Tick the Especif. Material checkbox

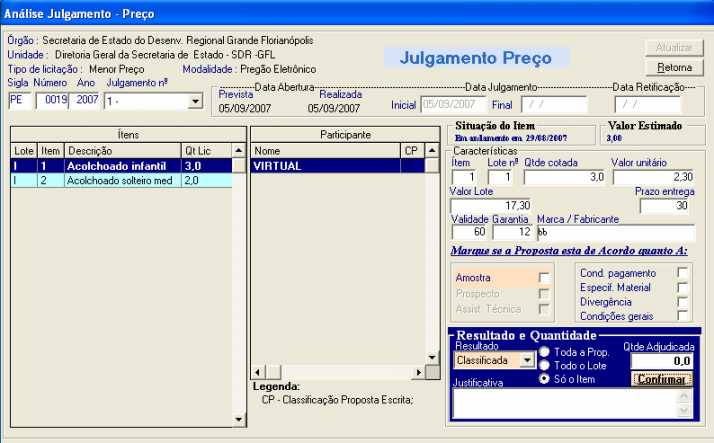tap(682, 287)
